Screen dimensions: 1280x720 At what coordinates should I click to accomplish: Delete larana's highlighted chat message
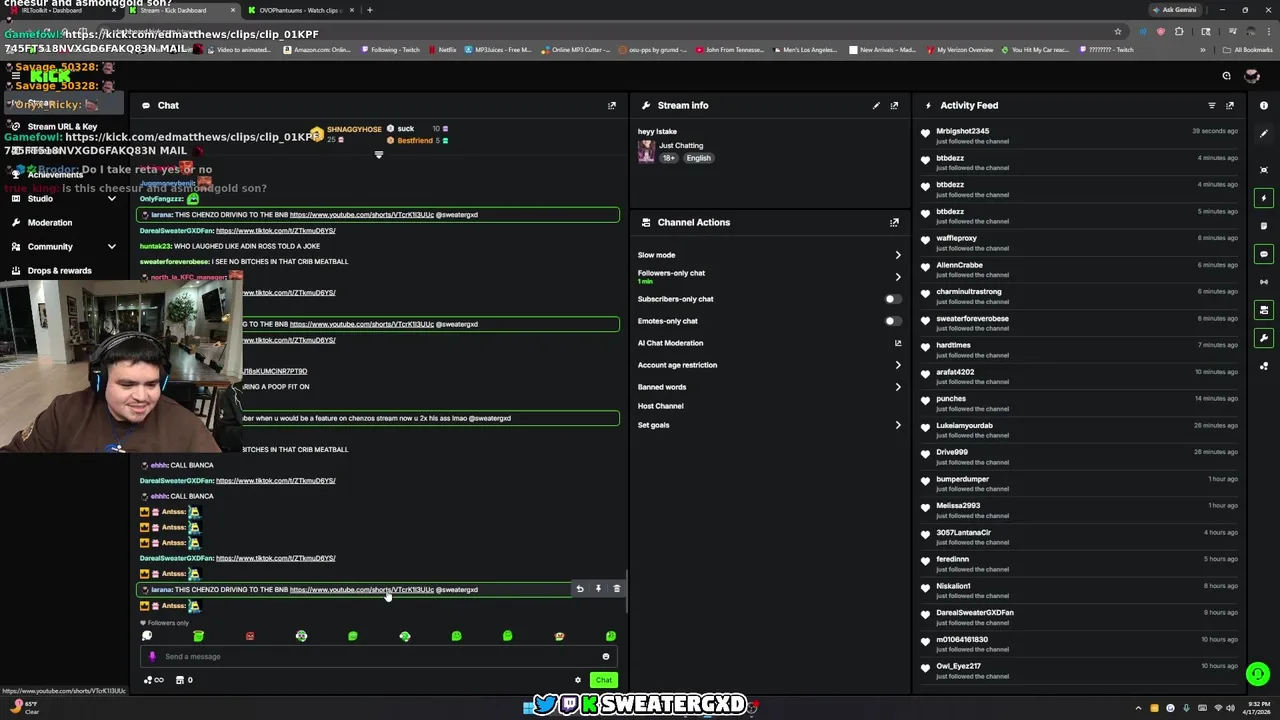(x=616, y=589)
